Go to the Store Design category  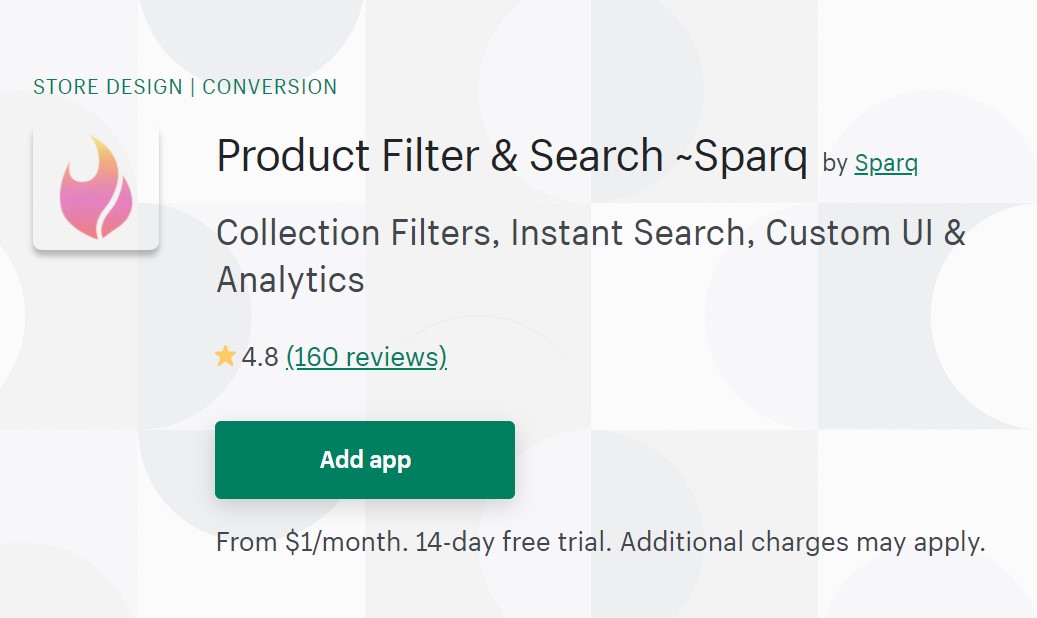(108, 87)
